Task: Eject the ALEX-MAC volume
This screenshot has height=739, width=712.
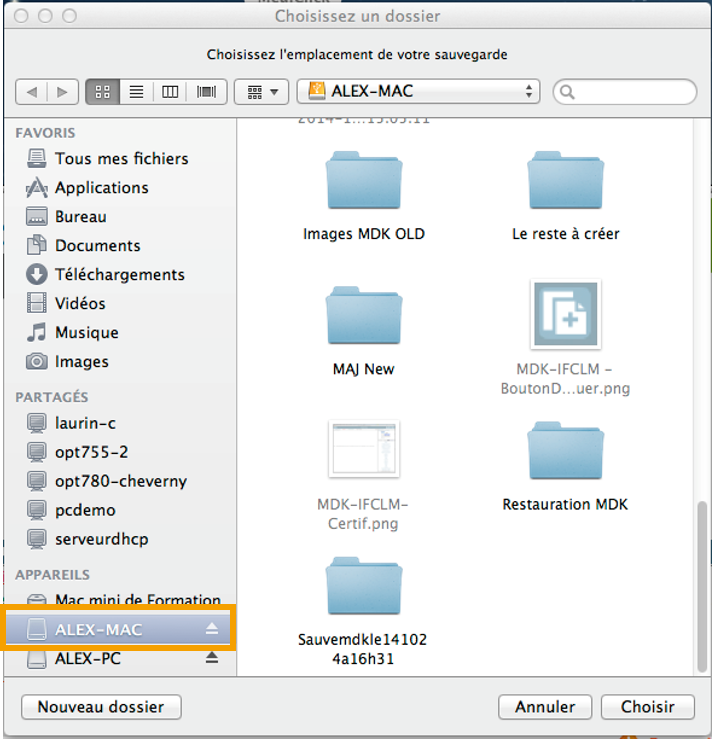Action: coord(212,629)
